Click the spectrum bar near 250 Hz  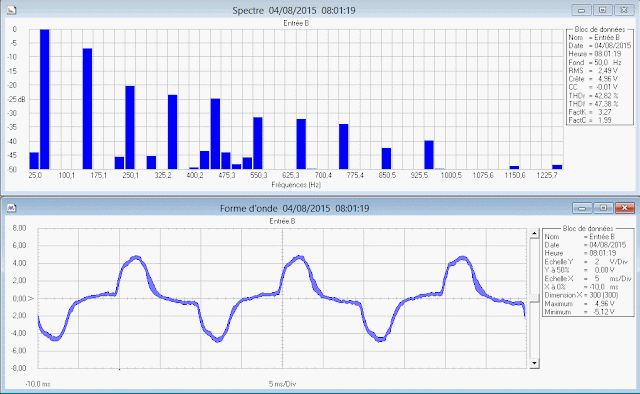(130, 127)
